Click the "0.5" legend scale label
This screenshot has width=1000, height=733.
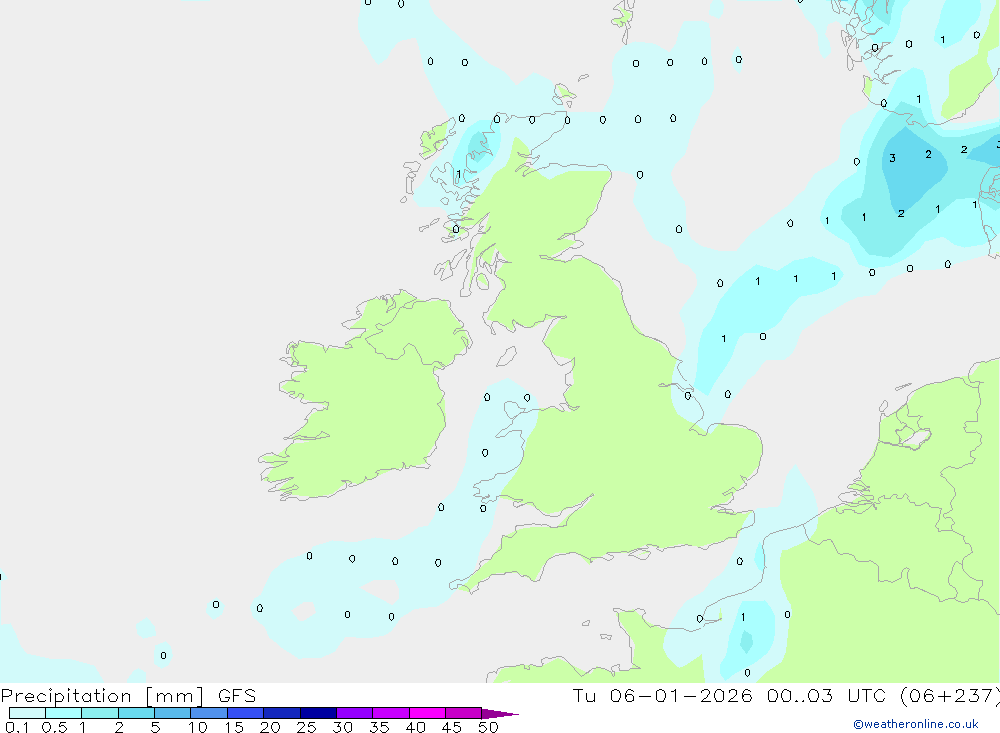click(54, 727)
